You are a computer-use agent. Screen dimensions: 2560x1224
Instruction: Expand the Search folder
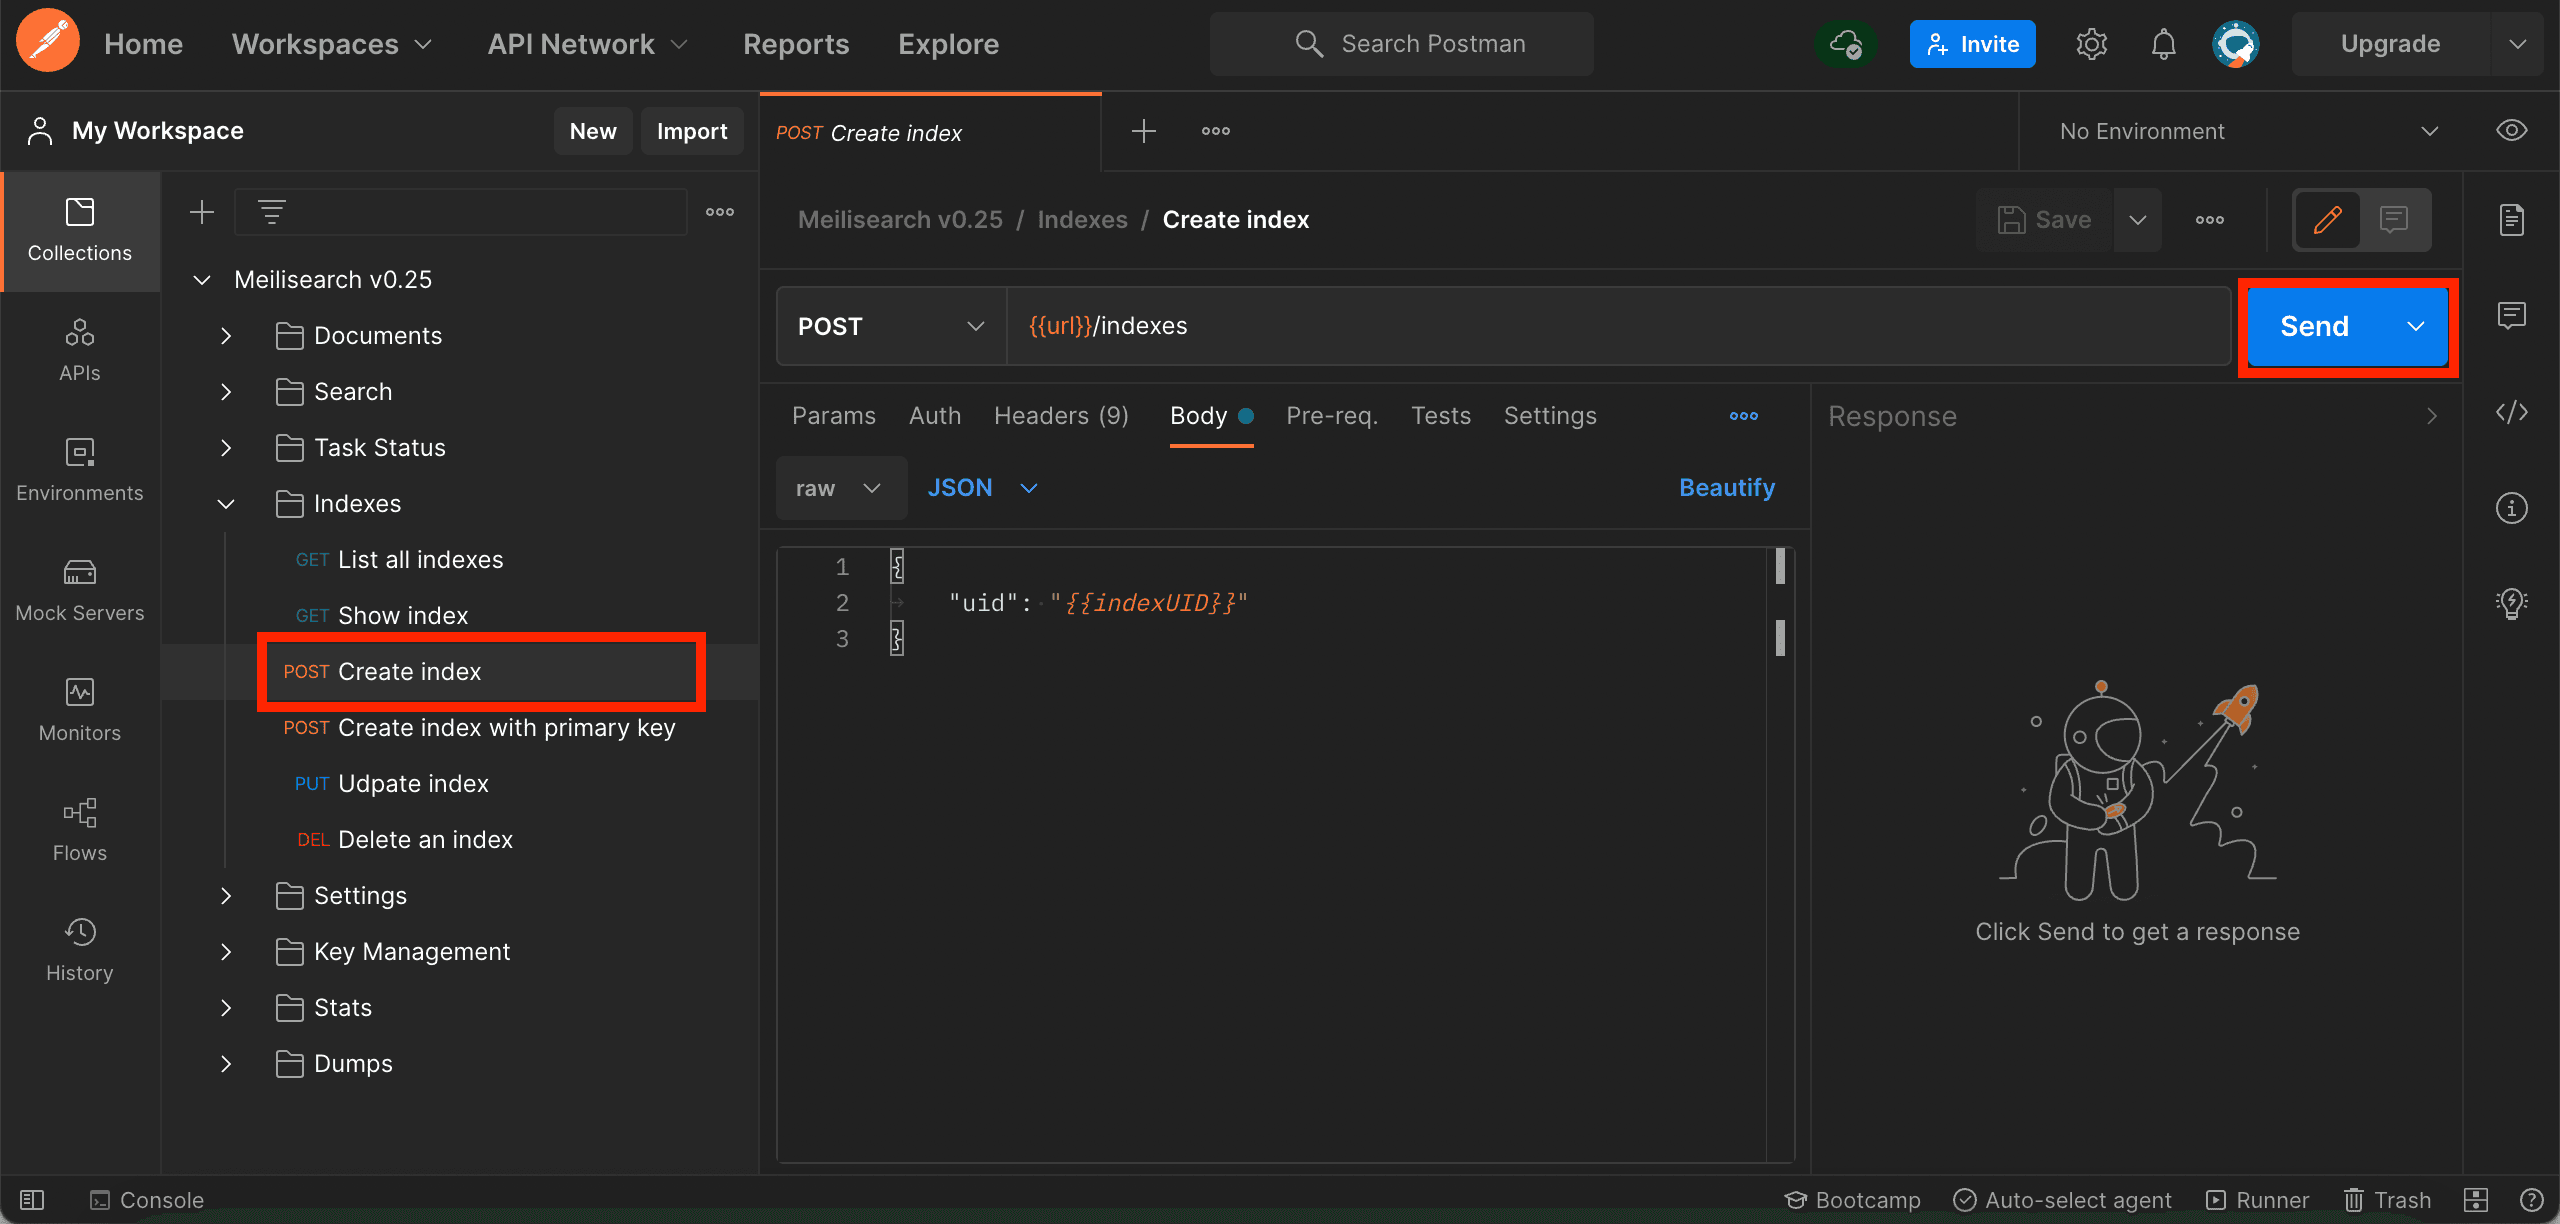tap(226, 392)
